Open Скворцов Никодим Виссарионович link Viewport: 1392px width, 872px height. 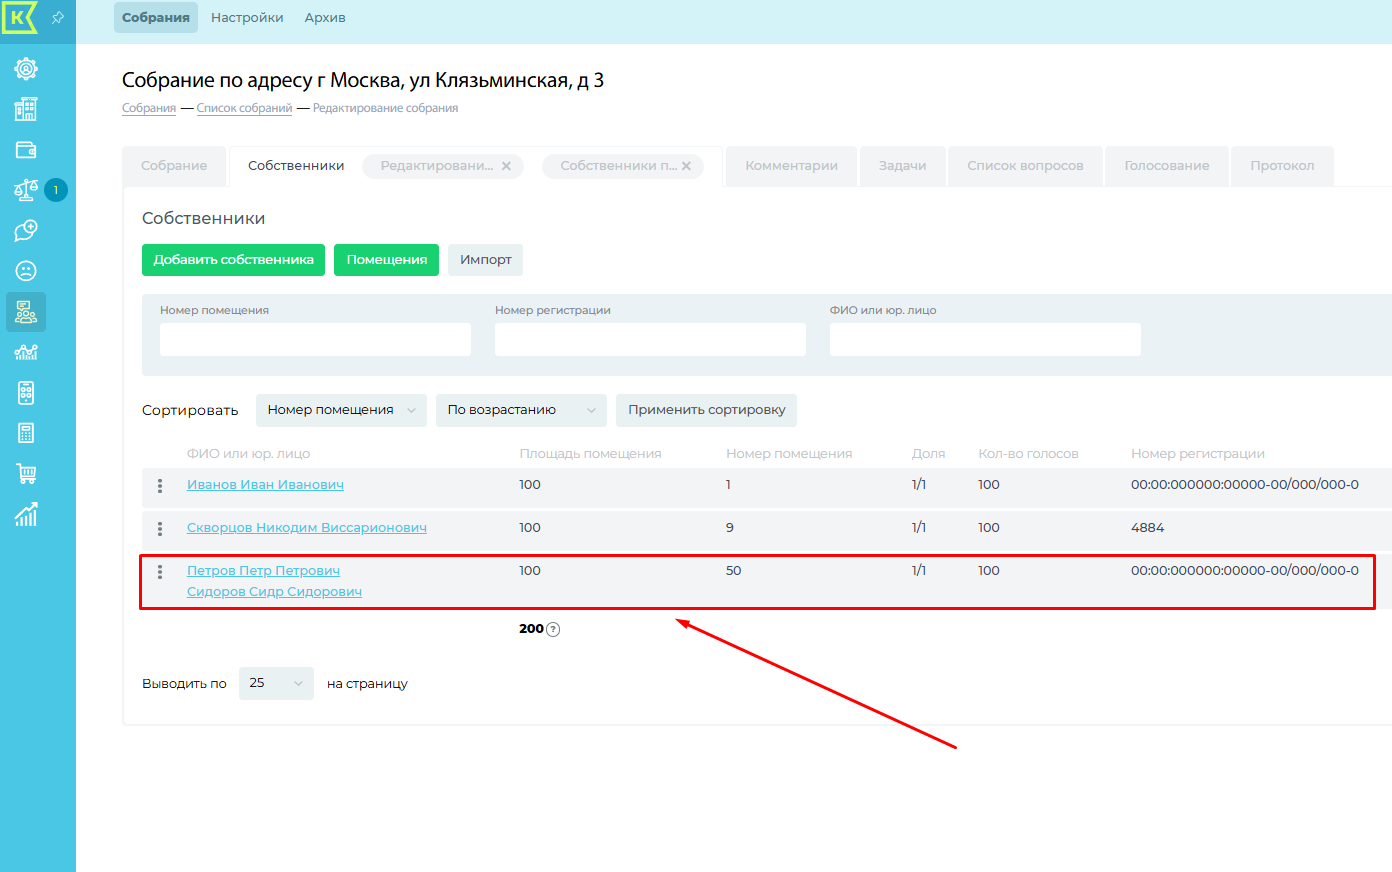pos(306,528)
